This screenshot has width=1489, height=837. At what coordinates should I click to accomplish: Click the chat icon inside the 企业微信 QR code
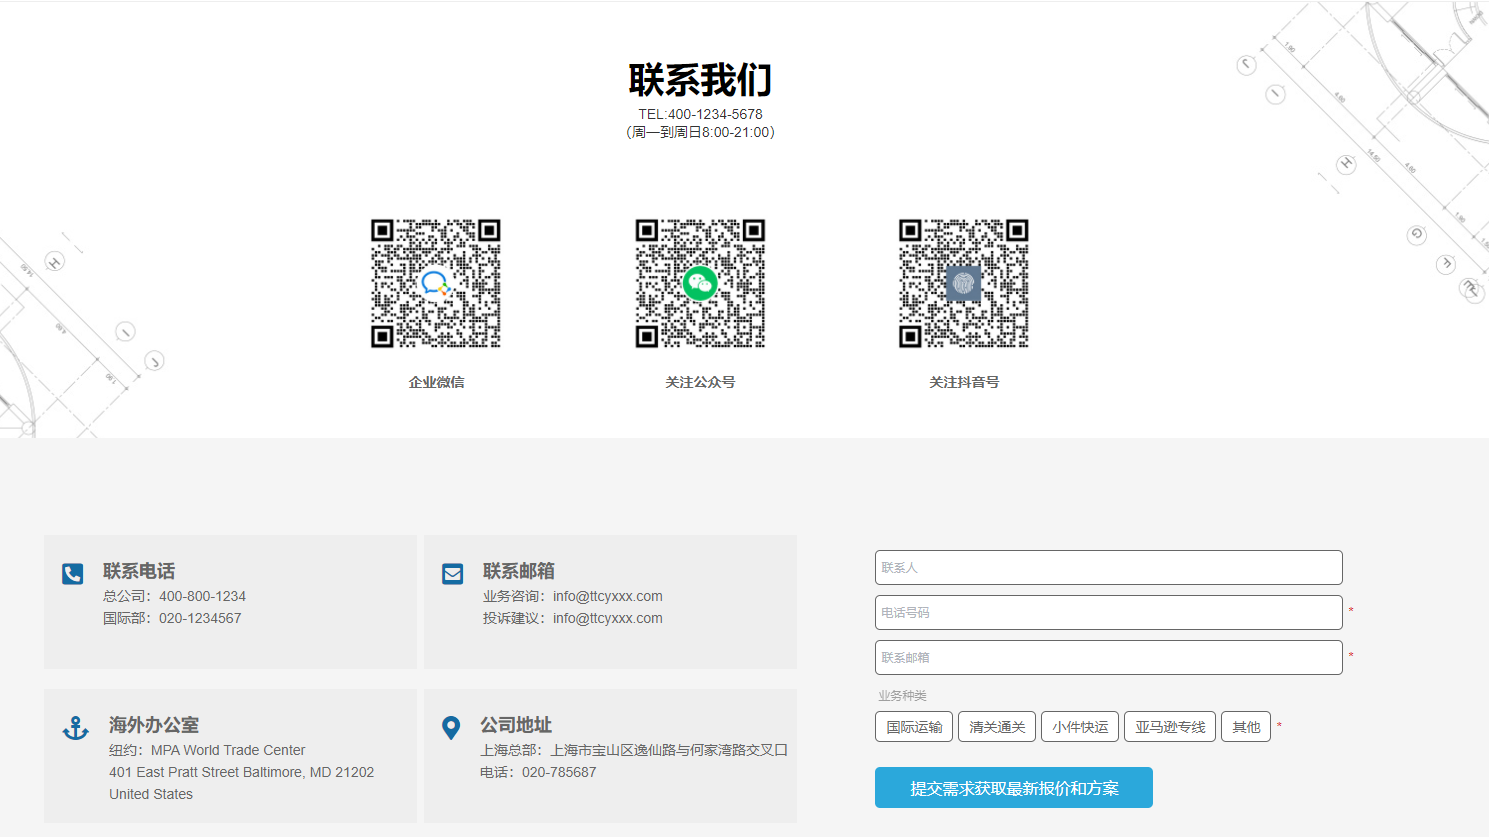click(x=437, y=283)
